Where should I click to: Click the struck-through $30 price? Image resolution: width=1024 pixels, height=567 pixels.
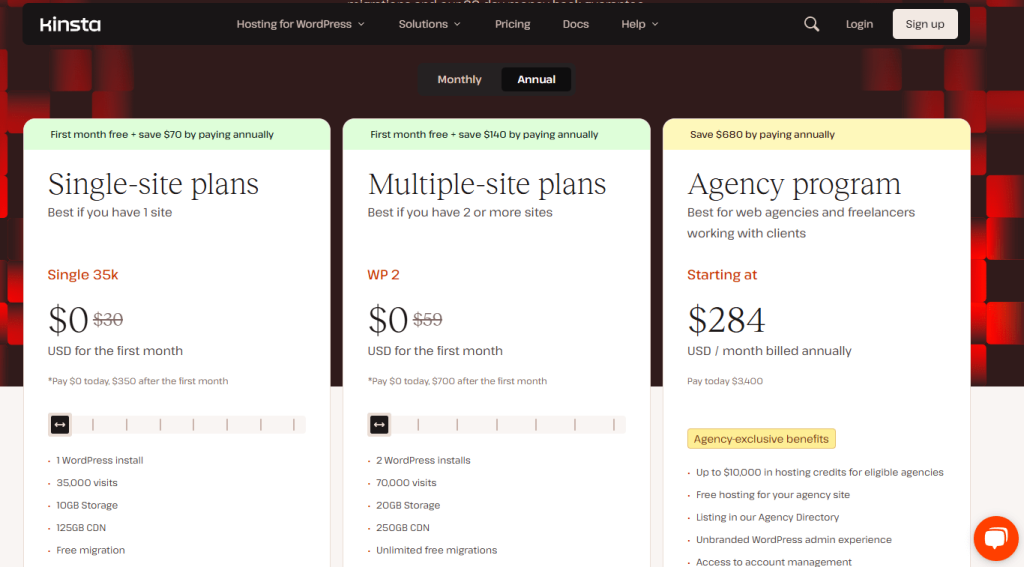point(108,319)
